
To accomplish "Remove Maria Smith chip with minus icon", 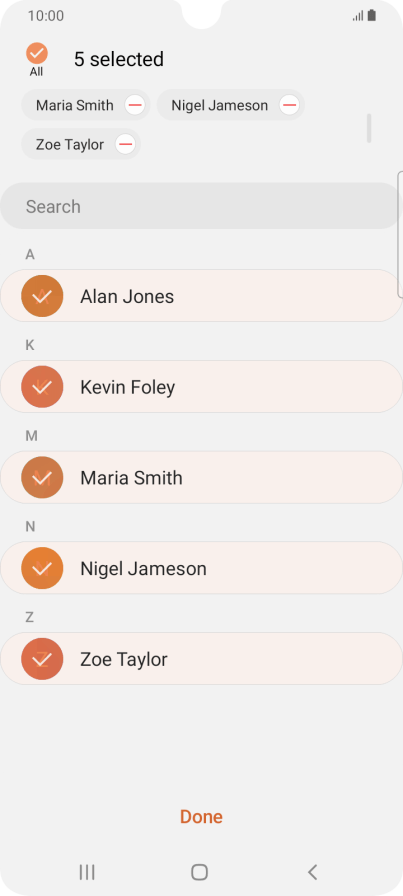I will [x=135, y=105].
